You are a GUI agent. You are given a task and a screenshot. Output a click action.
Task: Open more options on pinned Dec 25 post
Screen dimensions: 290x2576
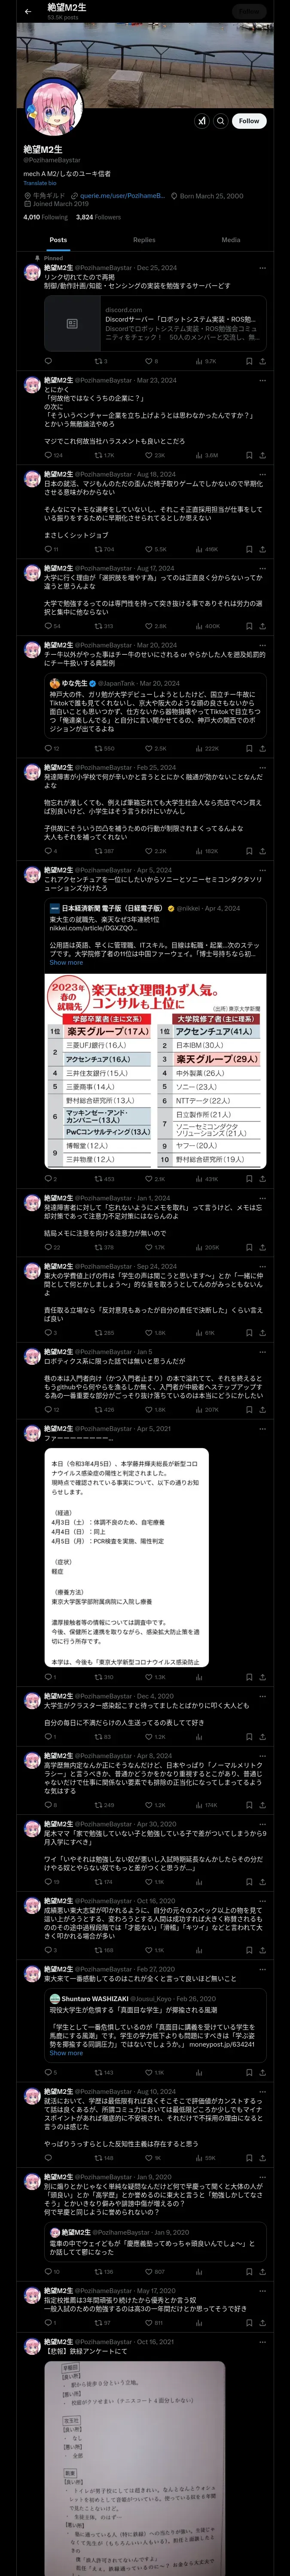(263, 268)
